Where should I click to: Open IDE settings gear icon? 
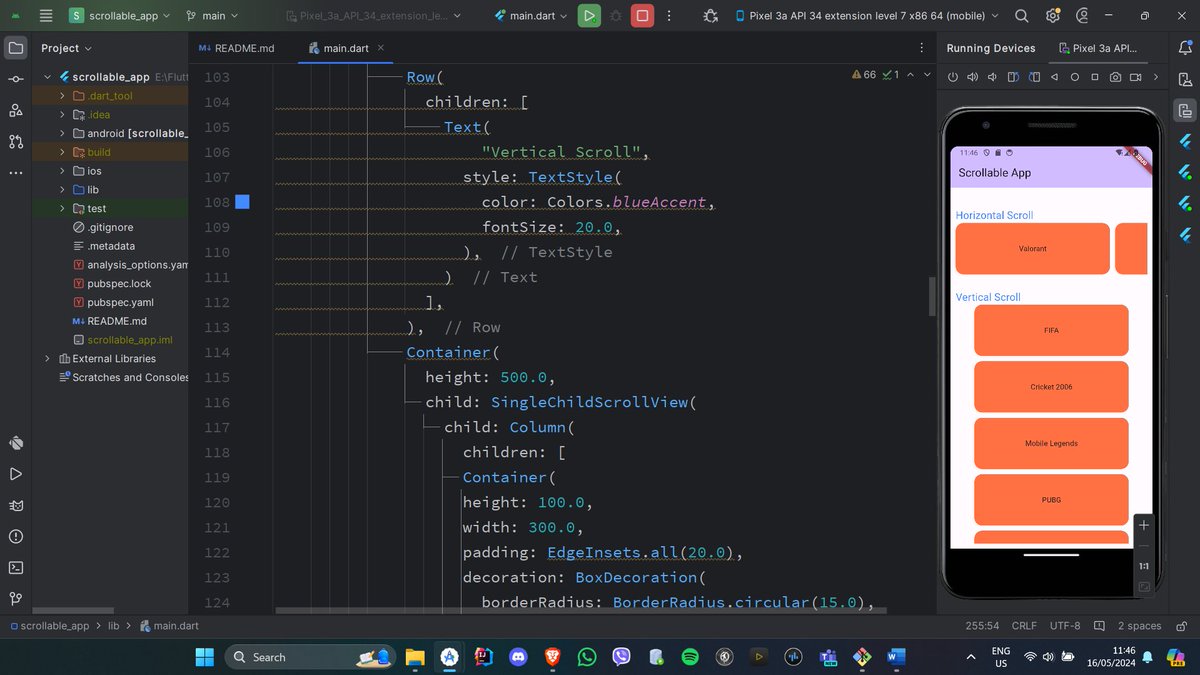1053,16
